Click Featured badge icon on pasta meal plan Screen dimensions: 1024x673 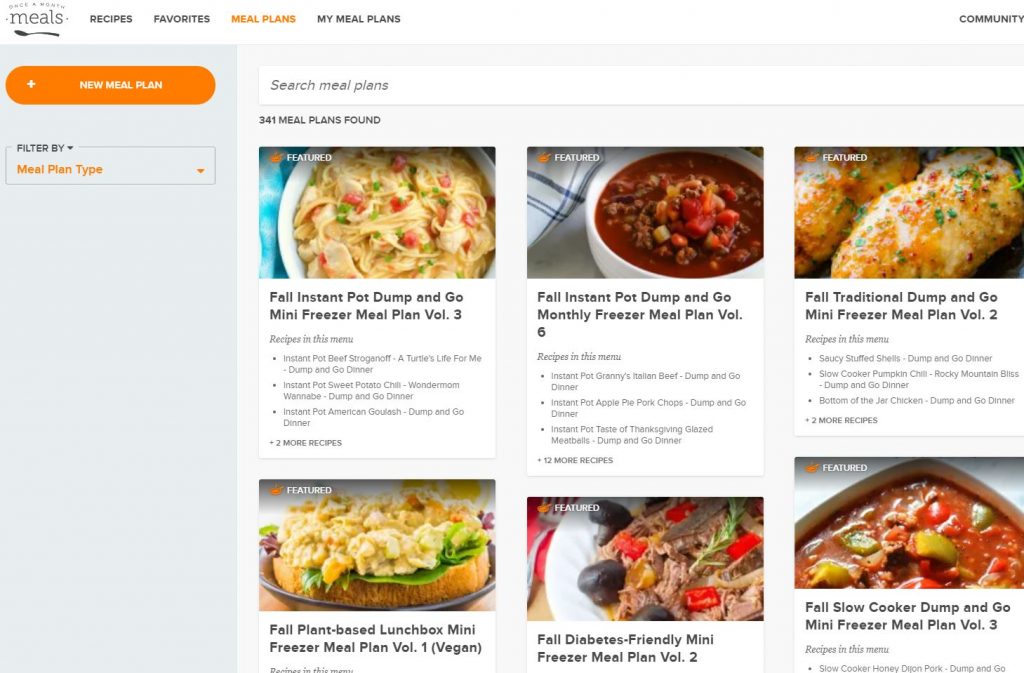point(276,157)
